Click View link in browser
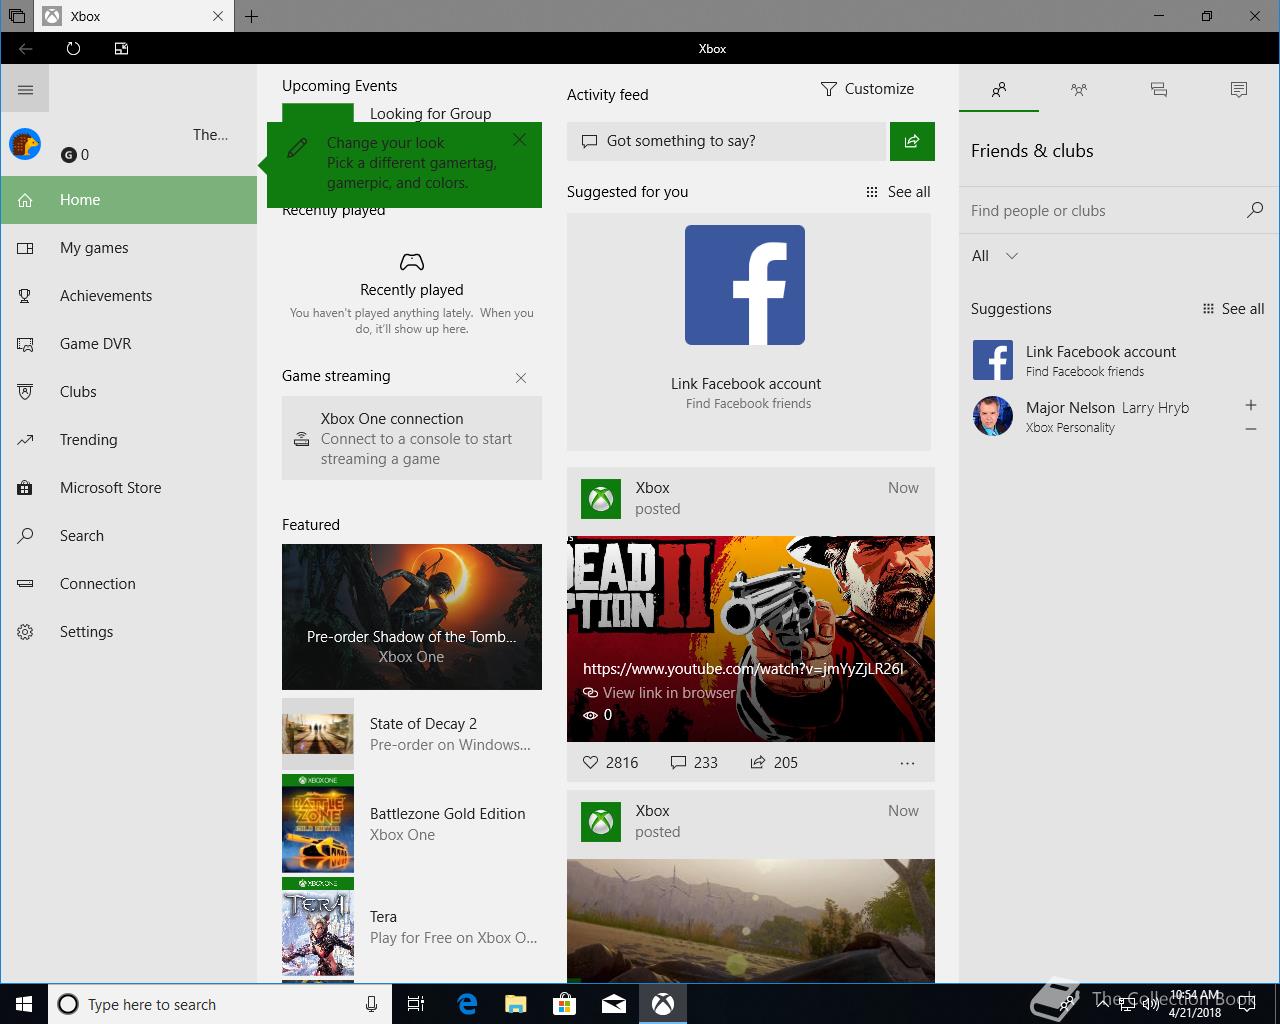Image resolution: width=1280 pixels, height=1024 pixels. 668,692
